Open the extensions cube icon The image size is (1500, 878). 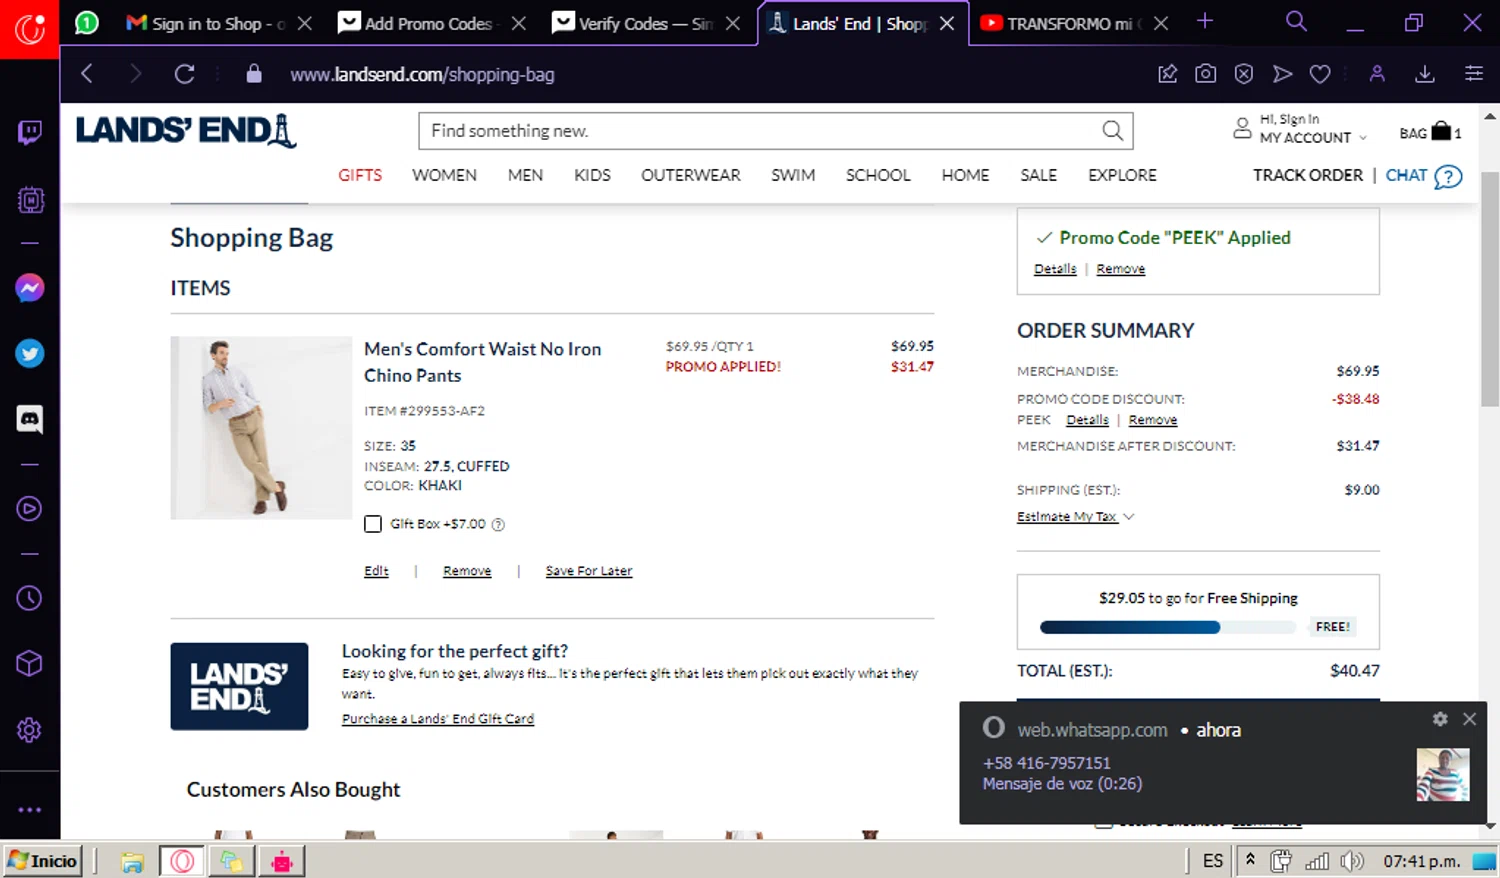pyautogui.click(x=29, y=663)
